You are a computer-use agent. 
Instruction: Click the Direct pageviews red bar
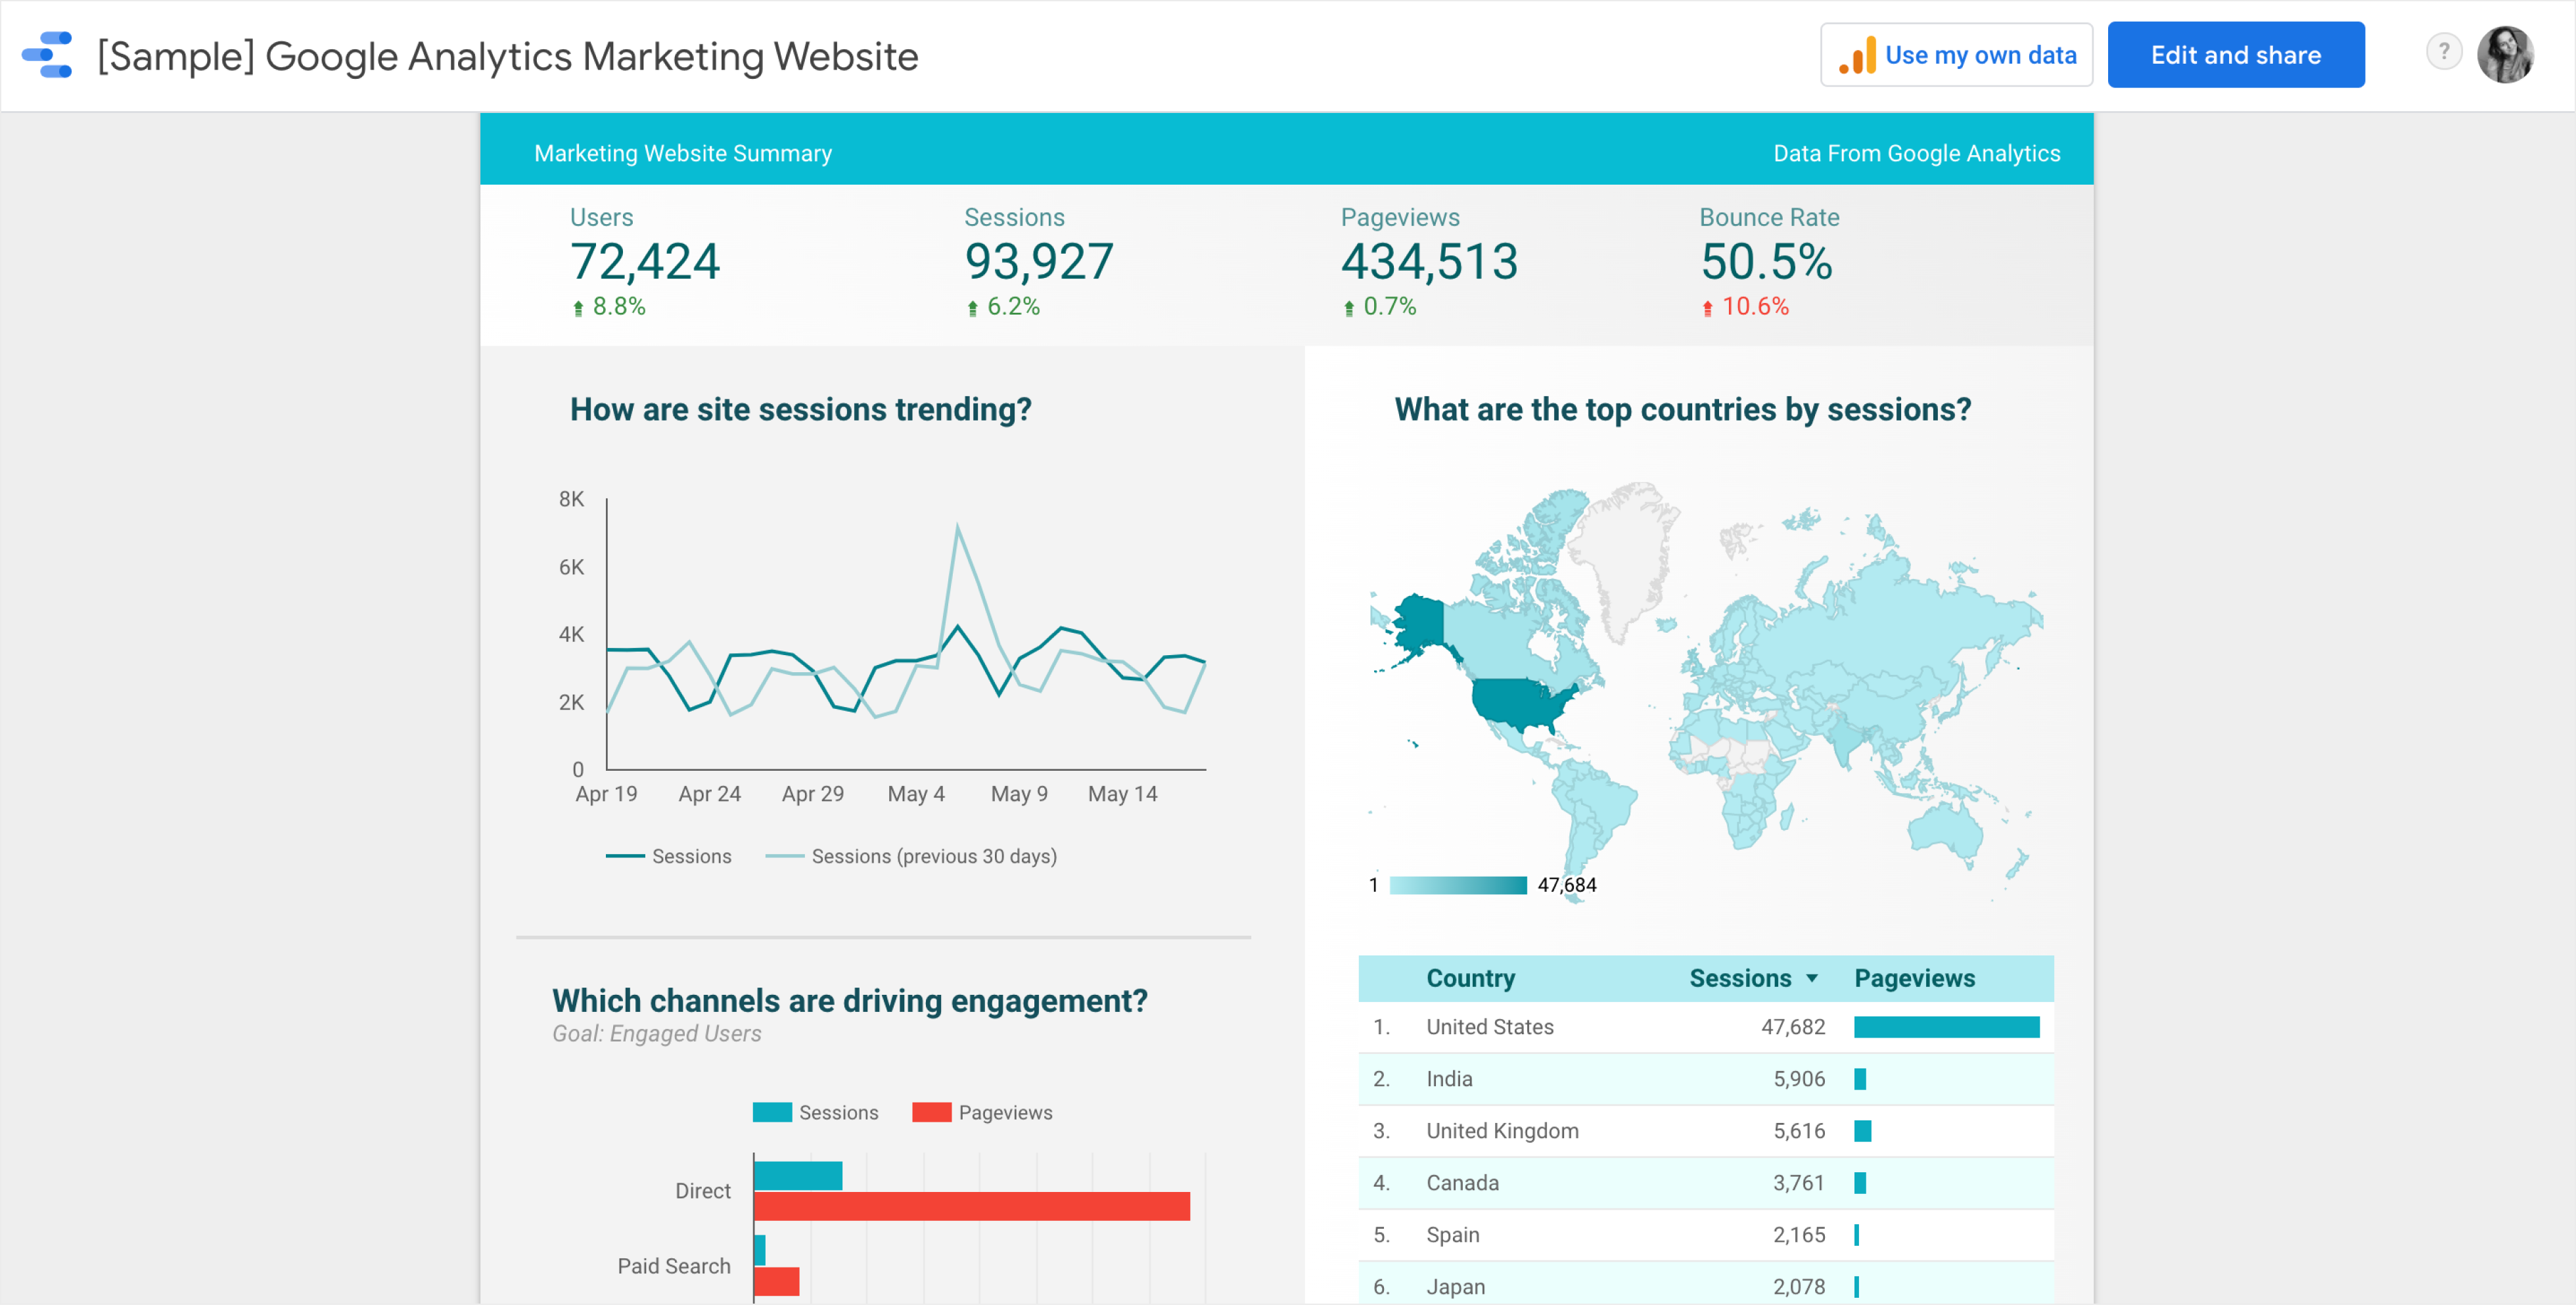[x=972, y=1206]
